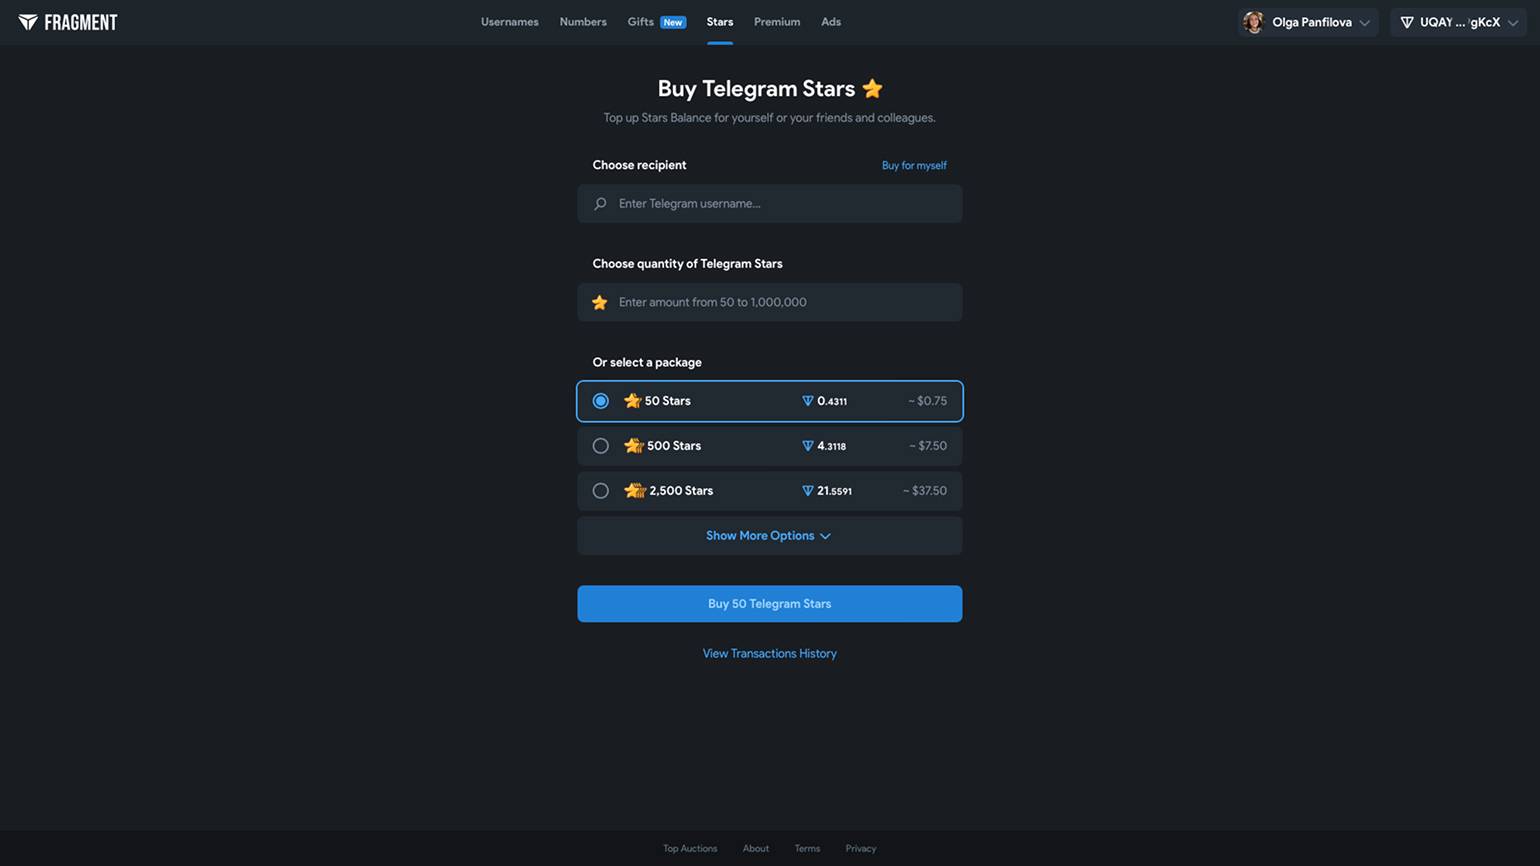Choose the 2,500 Stars radio option
This screenshot has height=866, width=1540.
[x=600, y=491]
